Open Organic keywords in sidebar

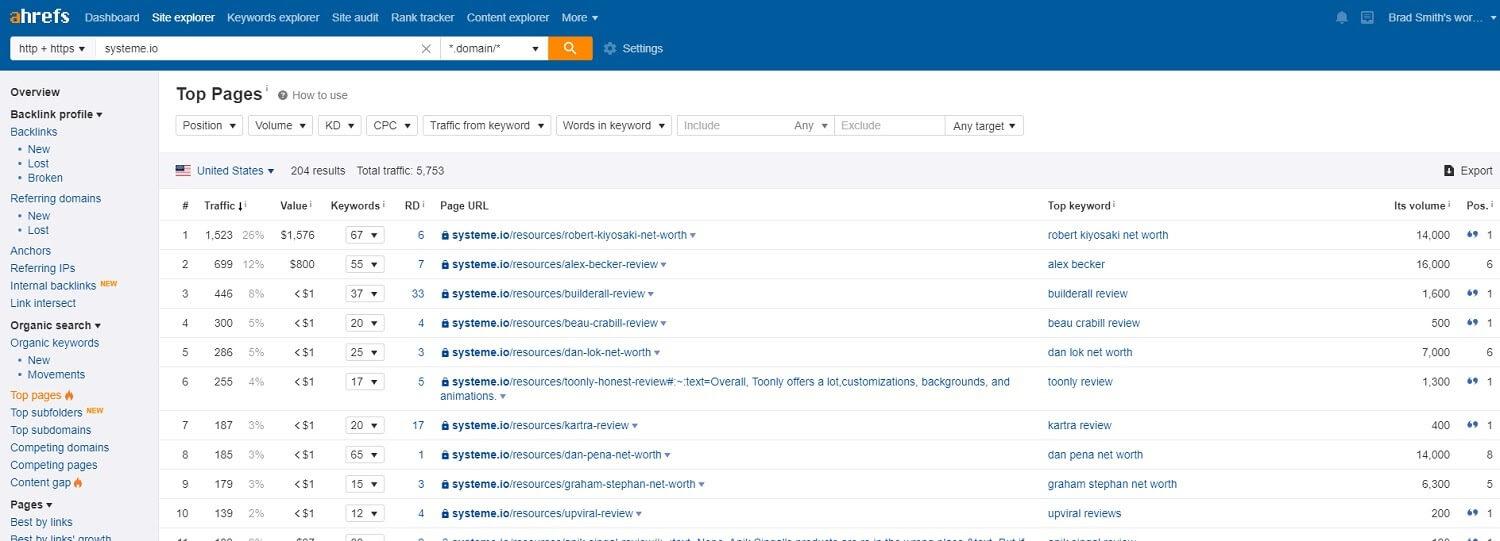tap(55, 343)
